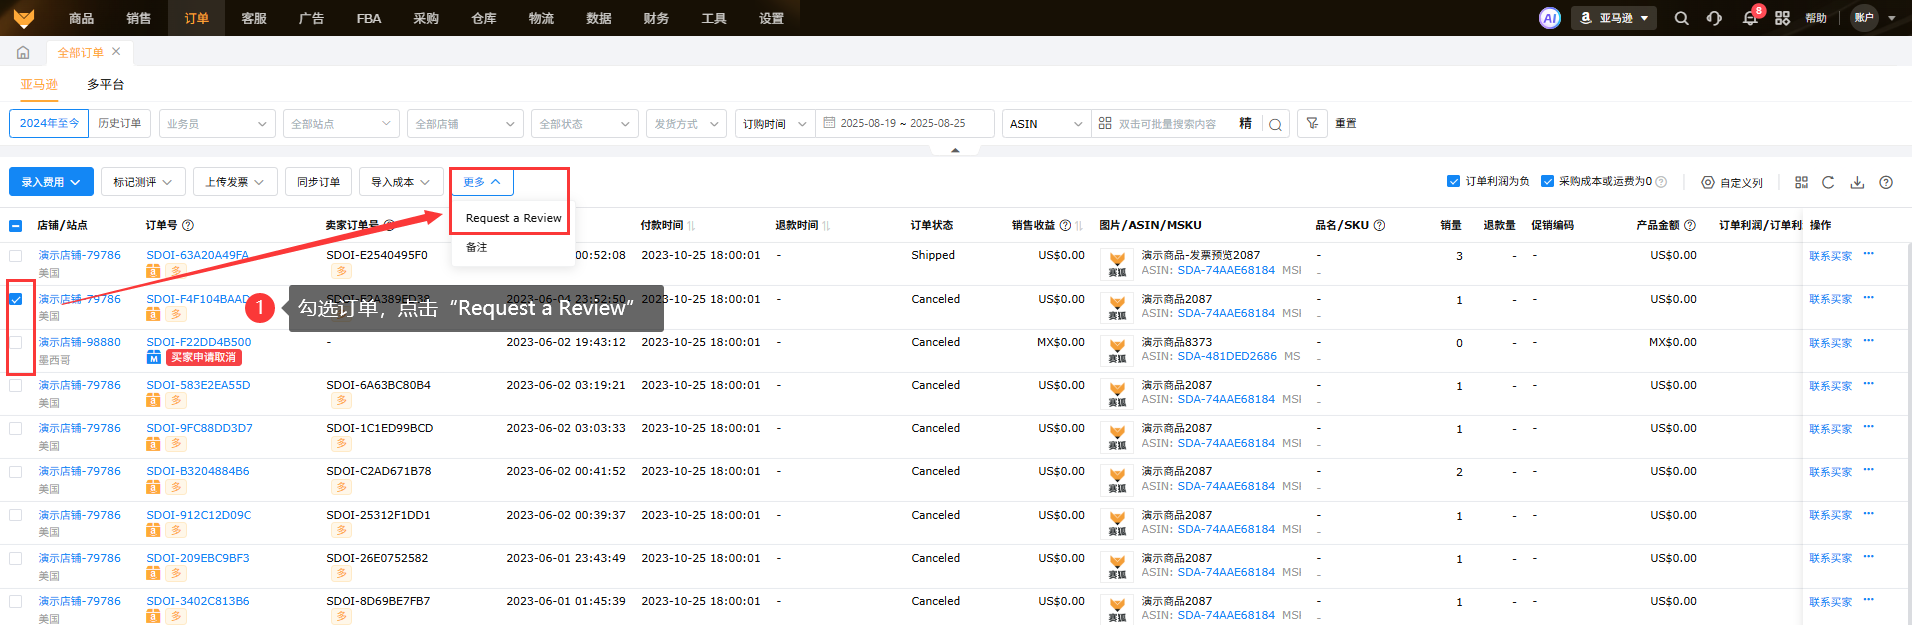Uncheck the 订单利润为负 checkbox
This screenshot has height=625, width=1912.
click(x=1453, y=181)
